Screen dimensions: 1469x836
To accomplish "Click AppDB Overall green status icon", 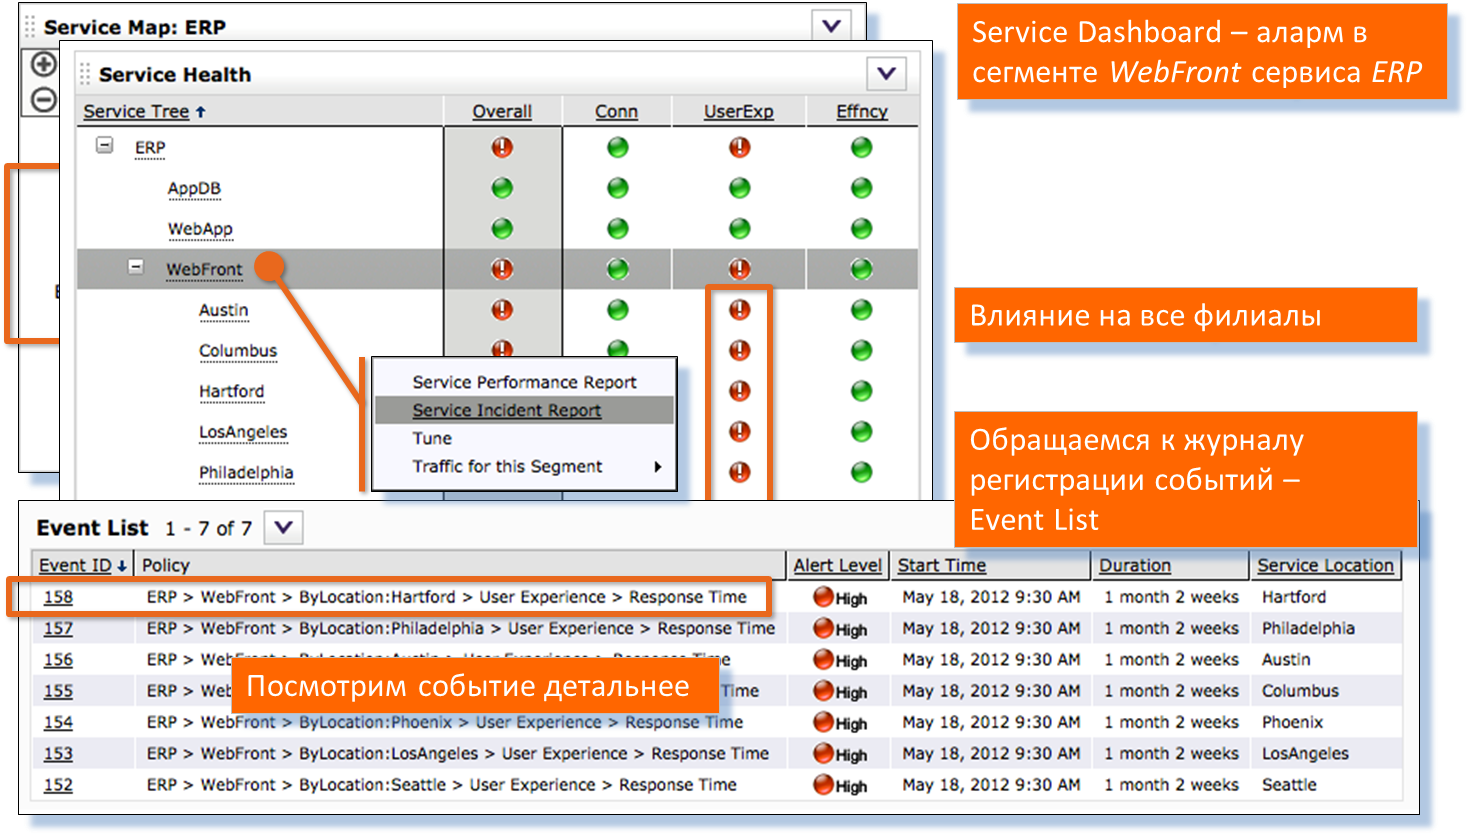I will coord(502,188).
